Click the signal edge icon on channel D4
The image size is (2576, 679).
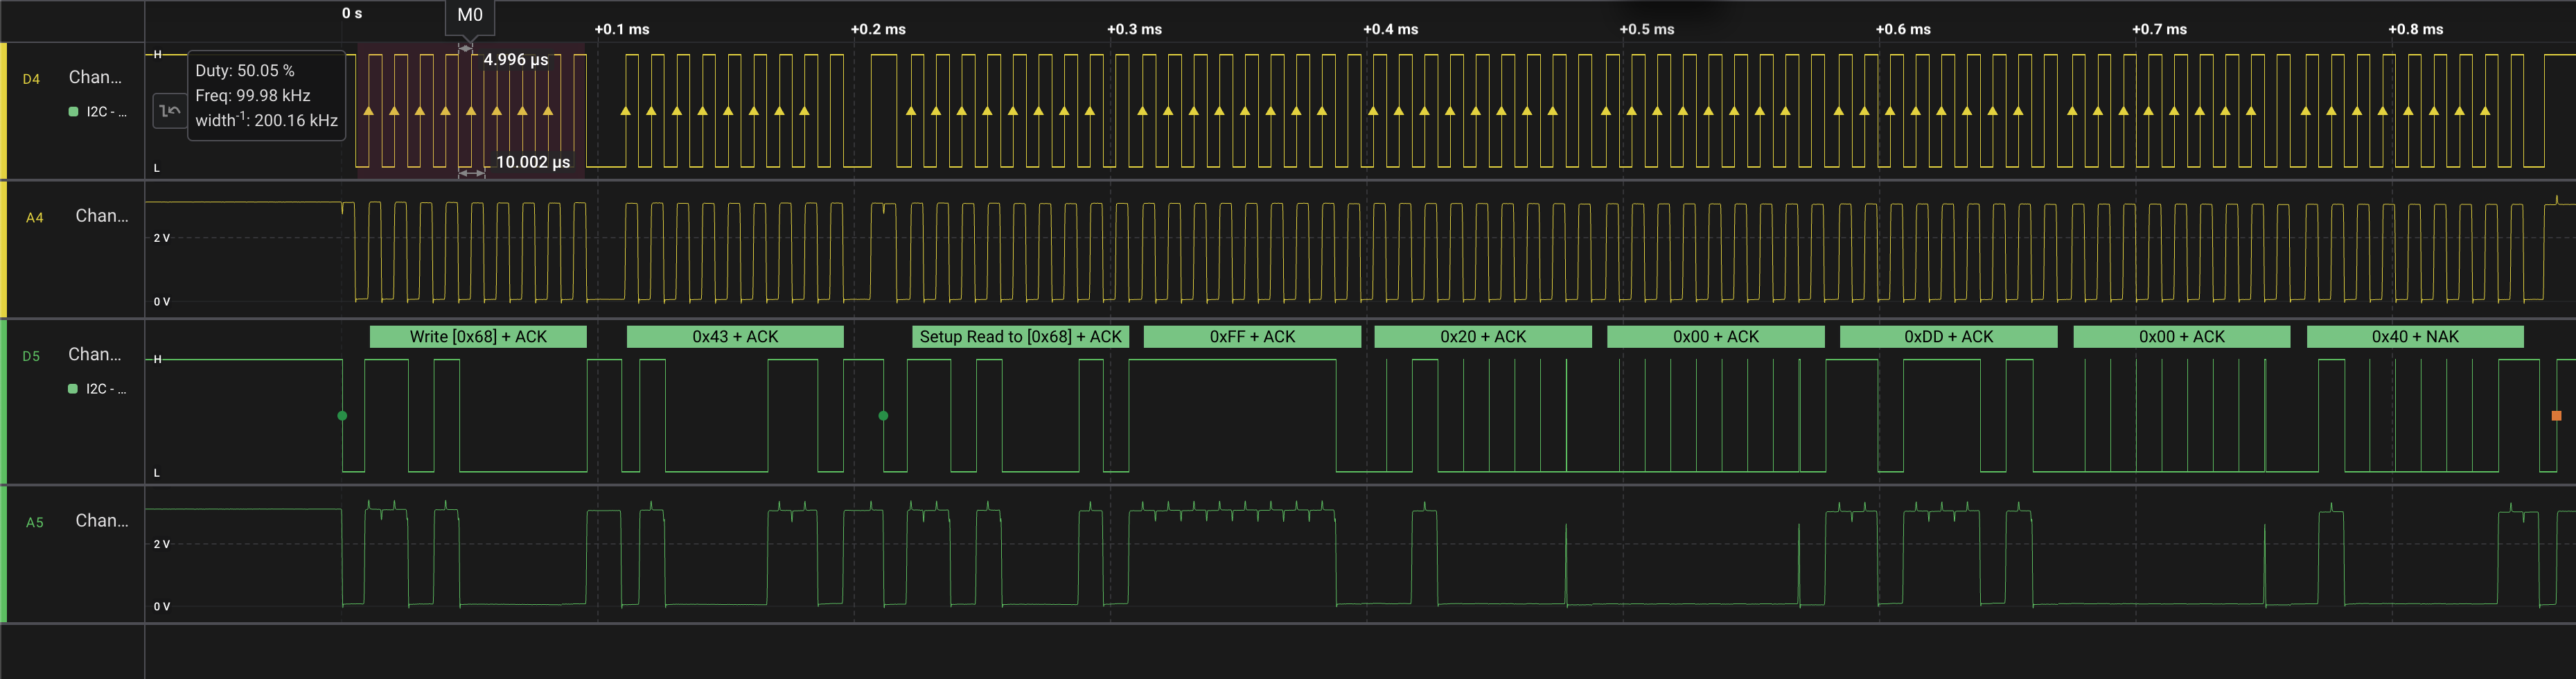point(169,110)
